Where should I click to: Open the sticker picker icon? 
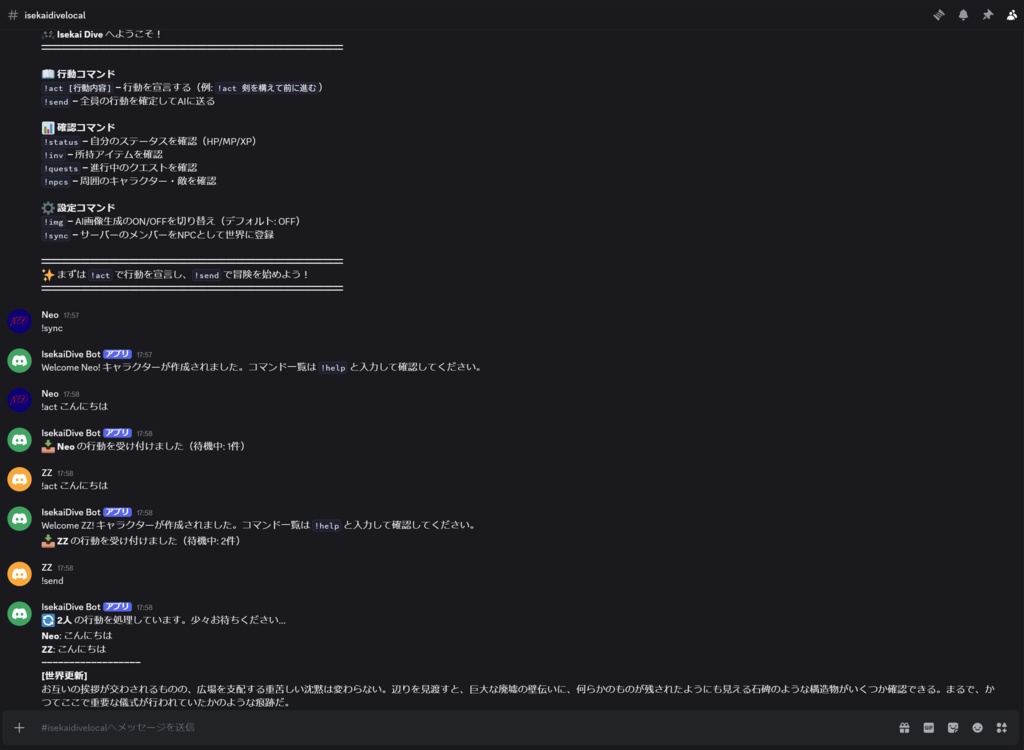pyautogui.click(x=953, y=727)
